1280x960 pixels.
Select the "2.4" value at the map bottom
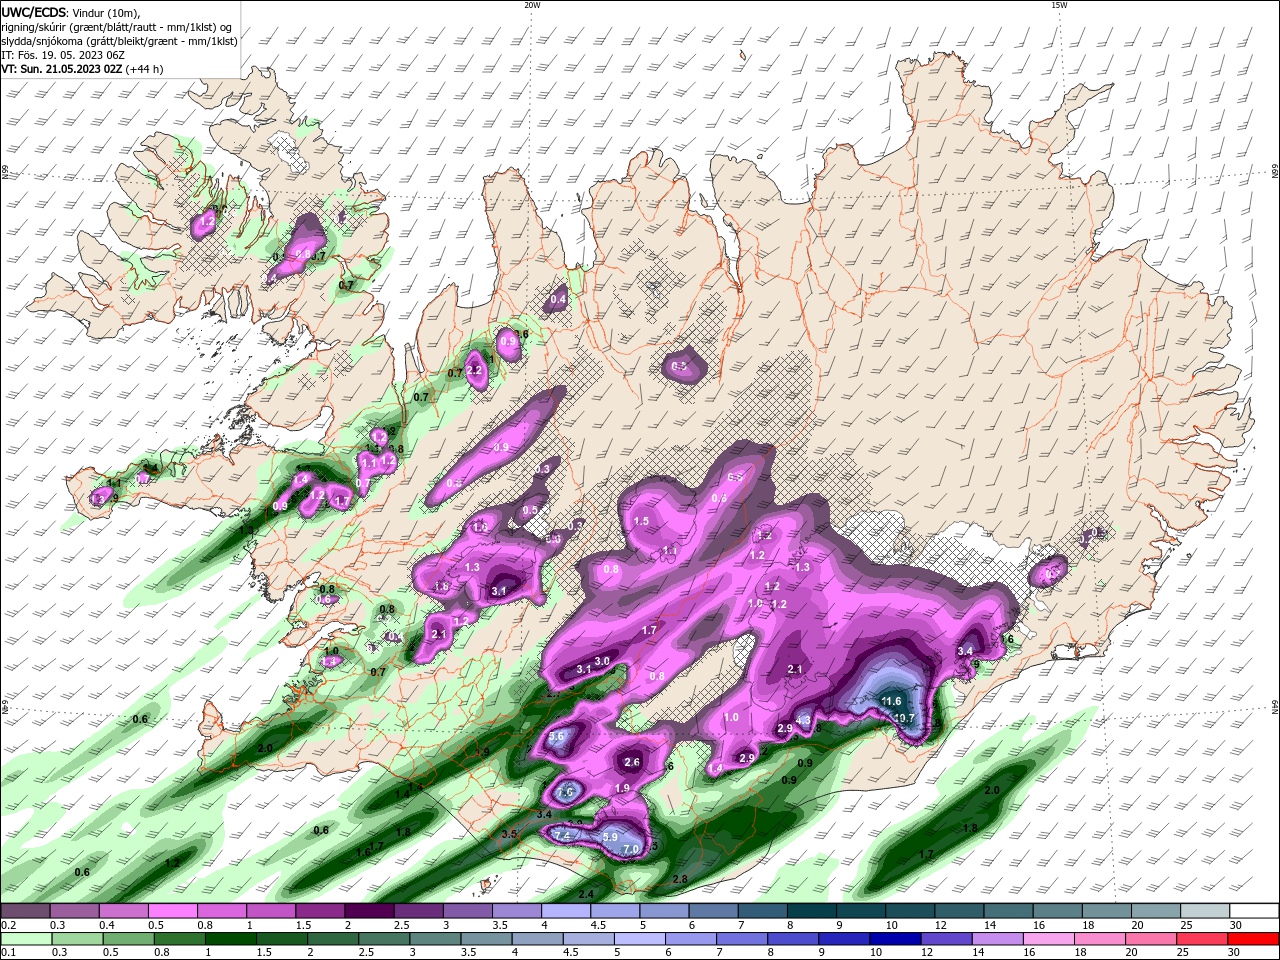586,894
